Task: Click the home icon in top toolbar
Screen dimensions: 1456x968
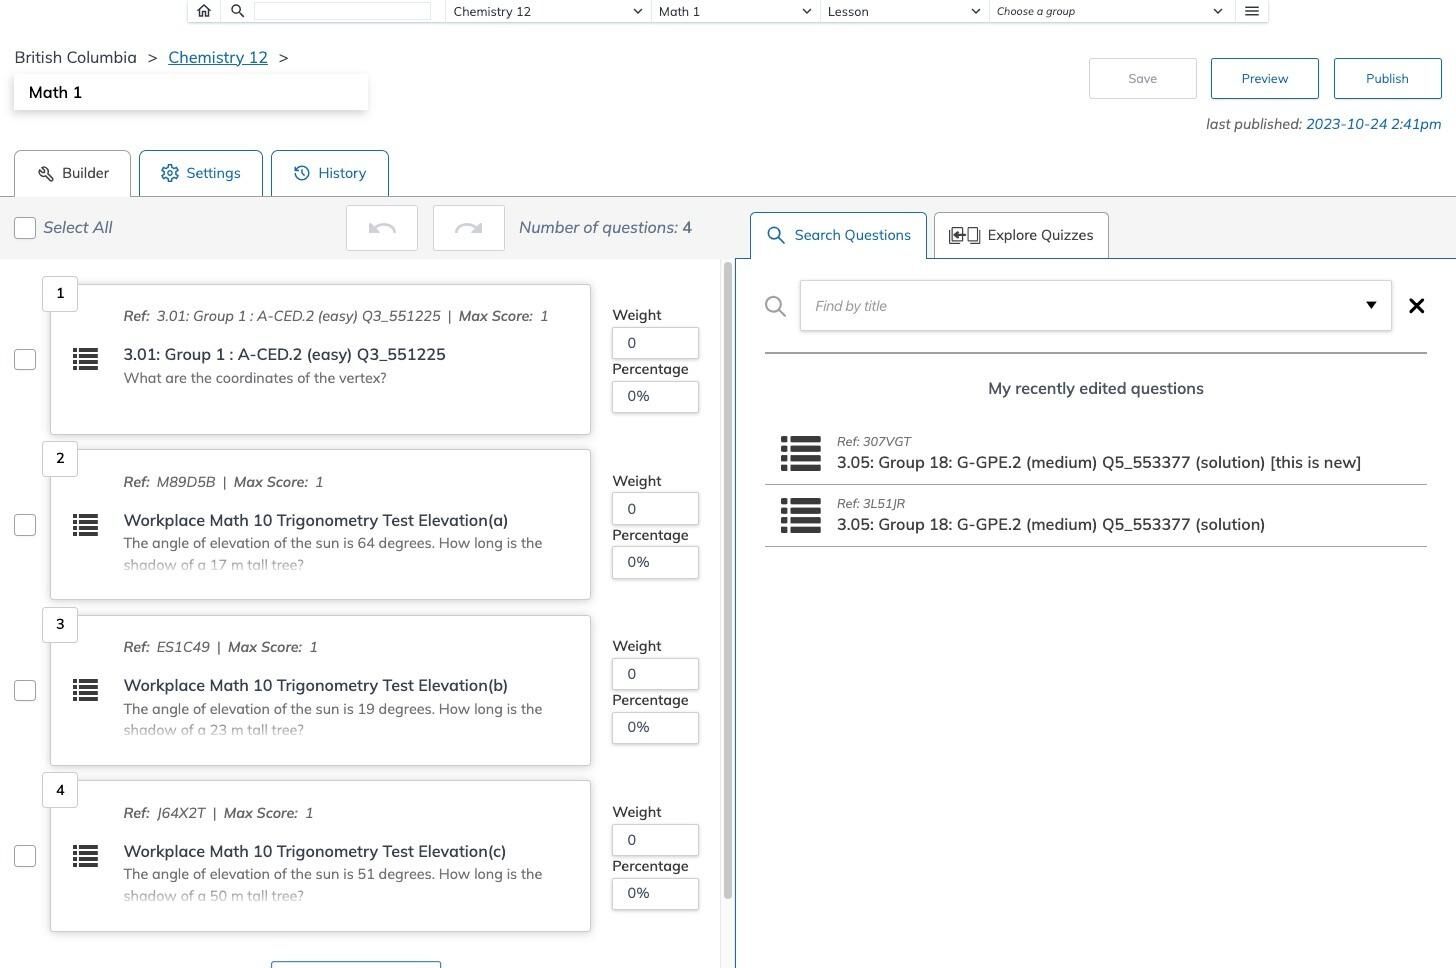Action: [204, 11]
